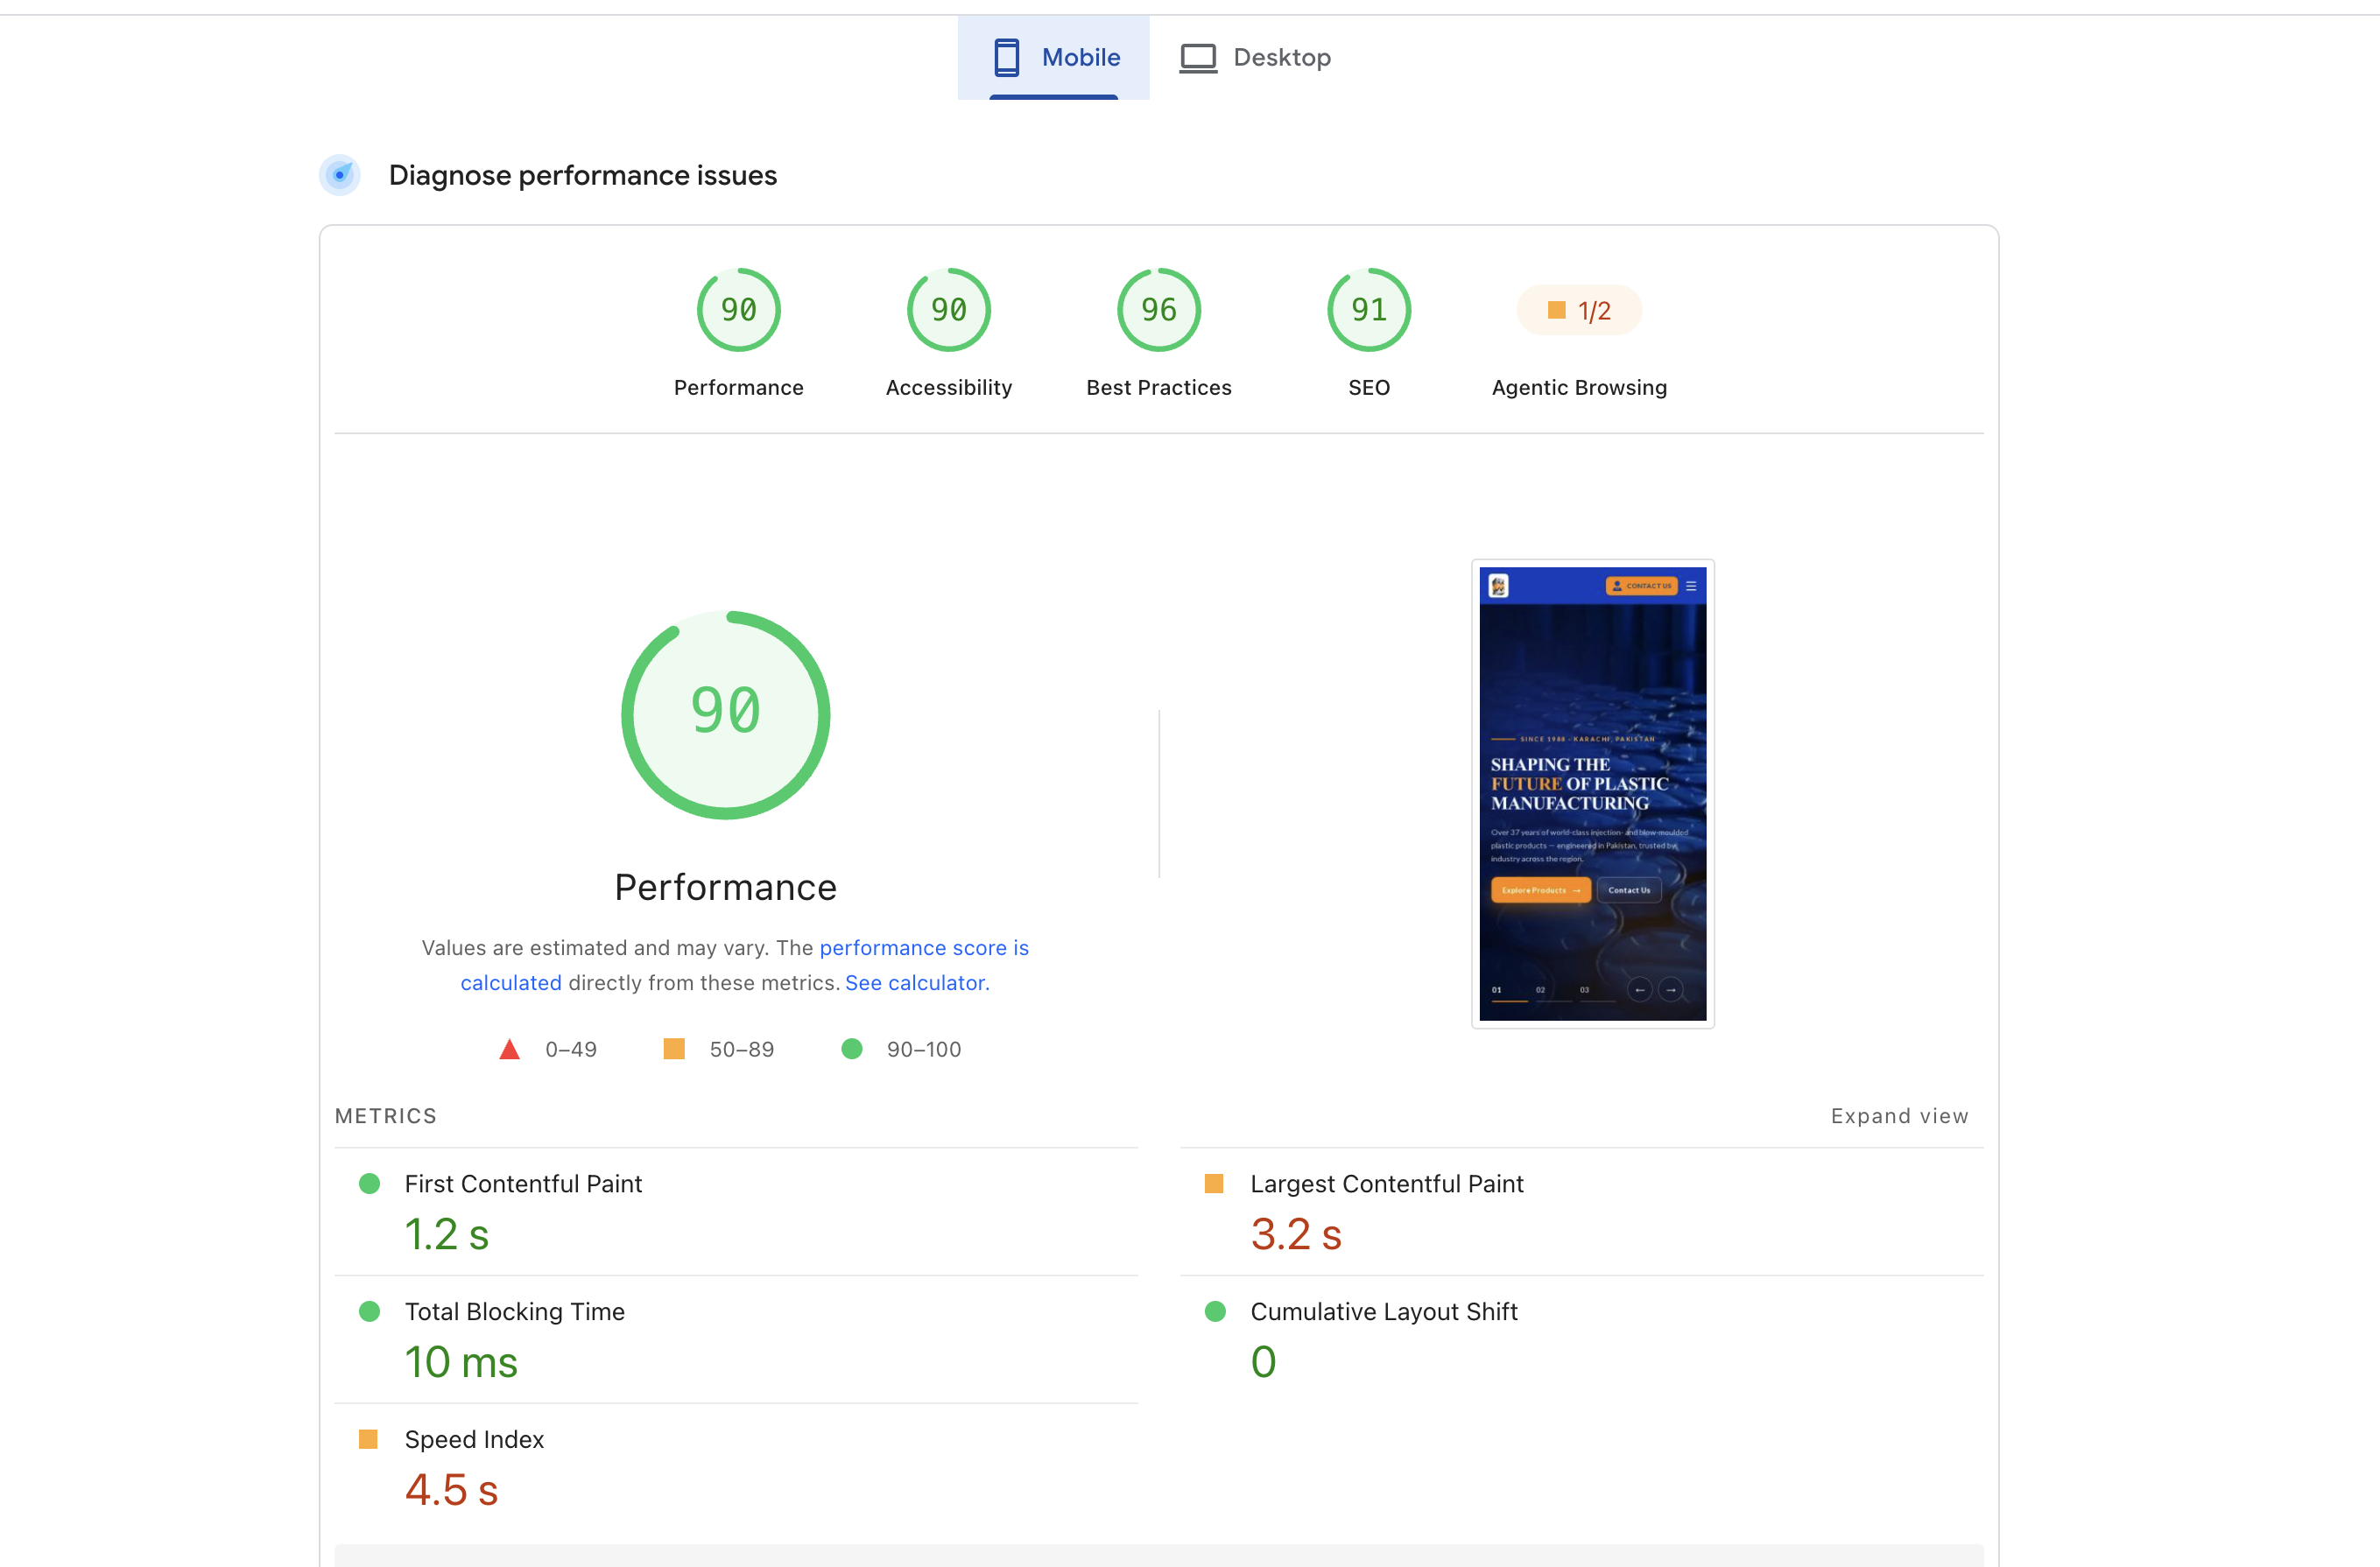Click the 4.5 s value

click(451, 1491)
